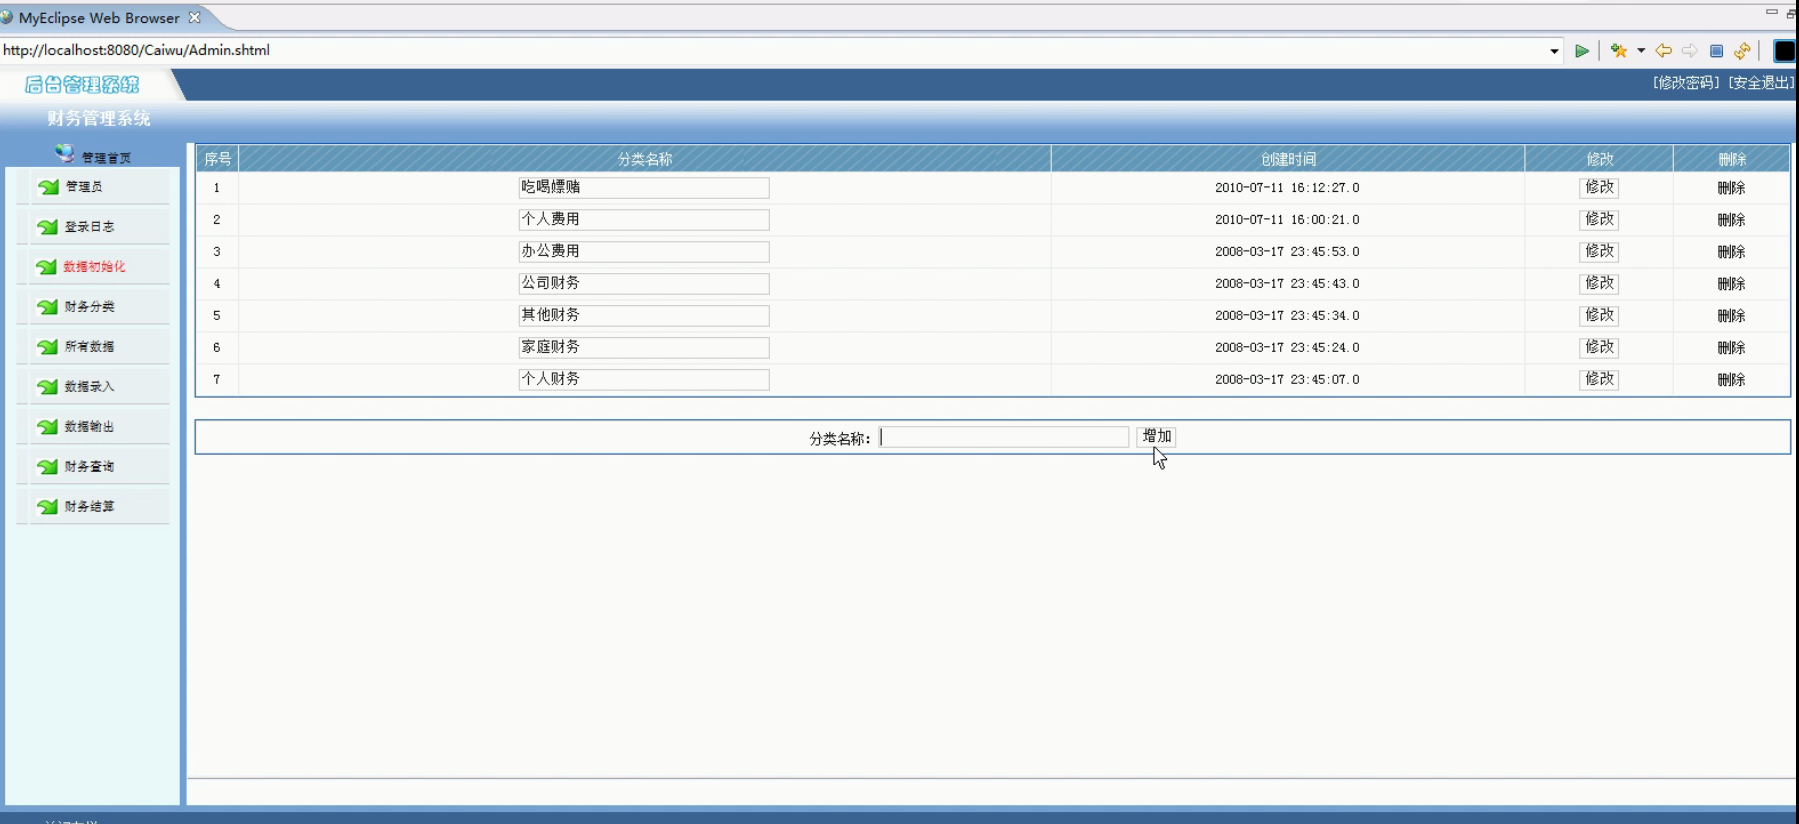
Task: Click the 吃喝嫖赌 category name field
Action: 644,187
